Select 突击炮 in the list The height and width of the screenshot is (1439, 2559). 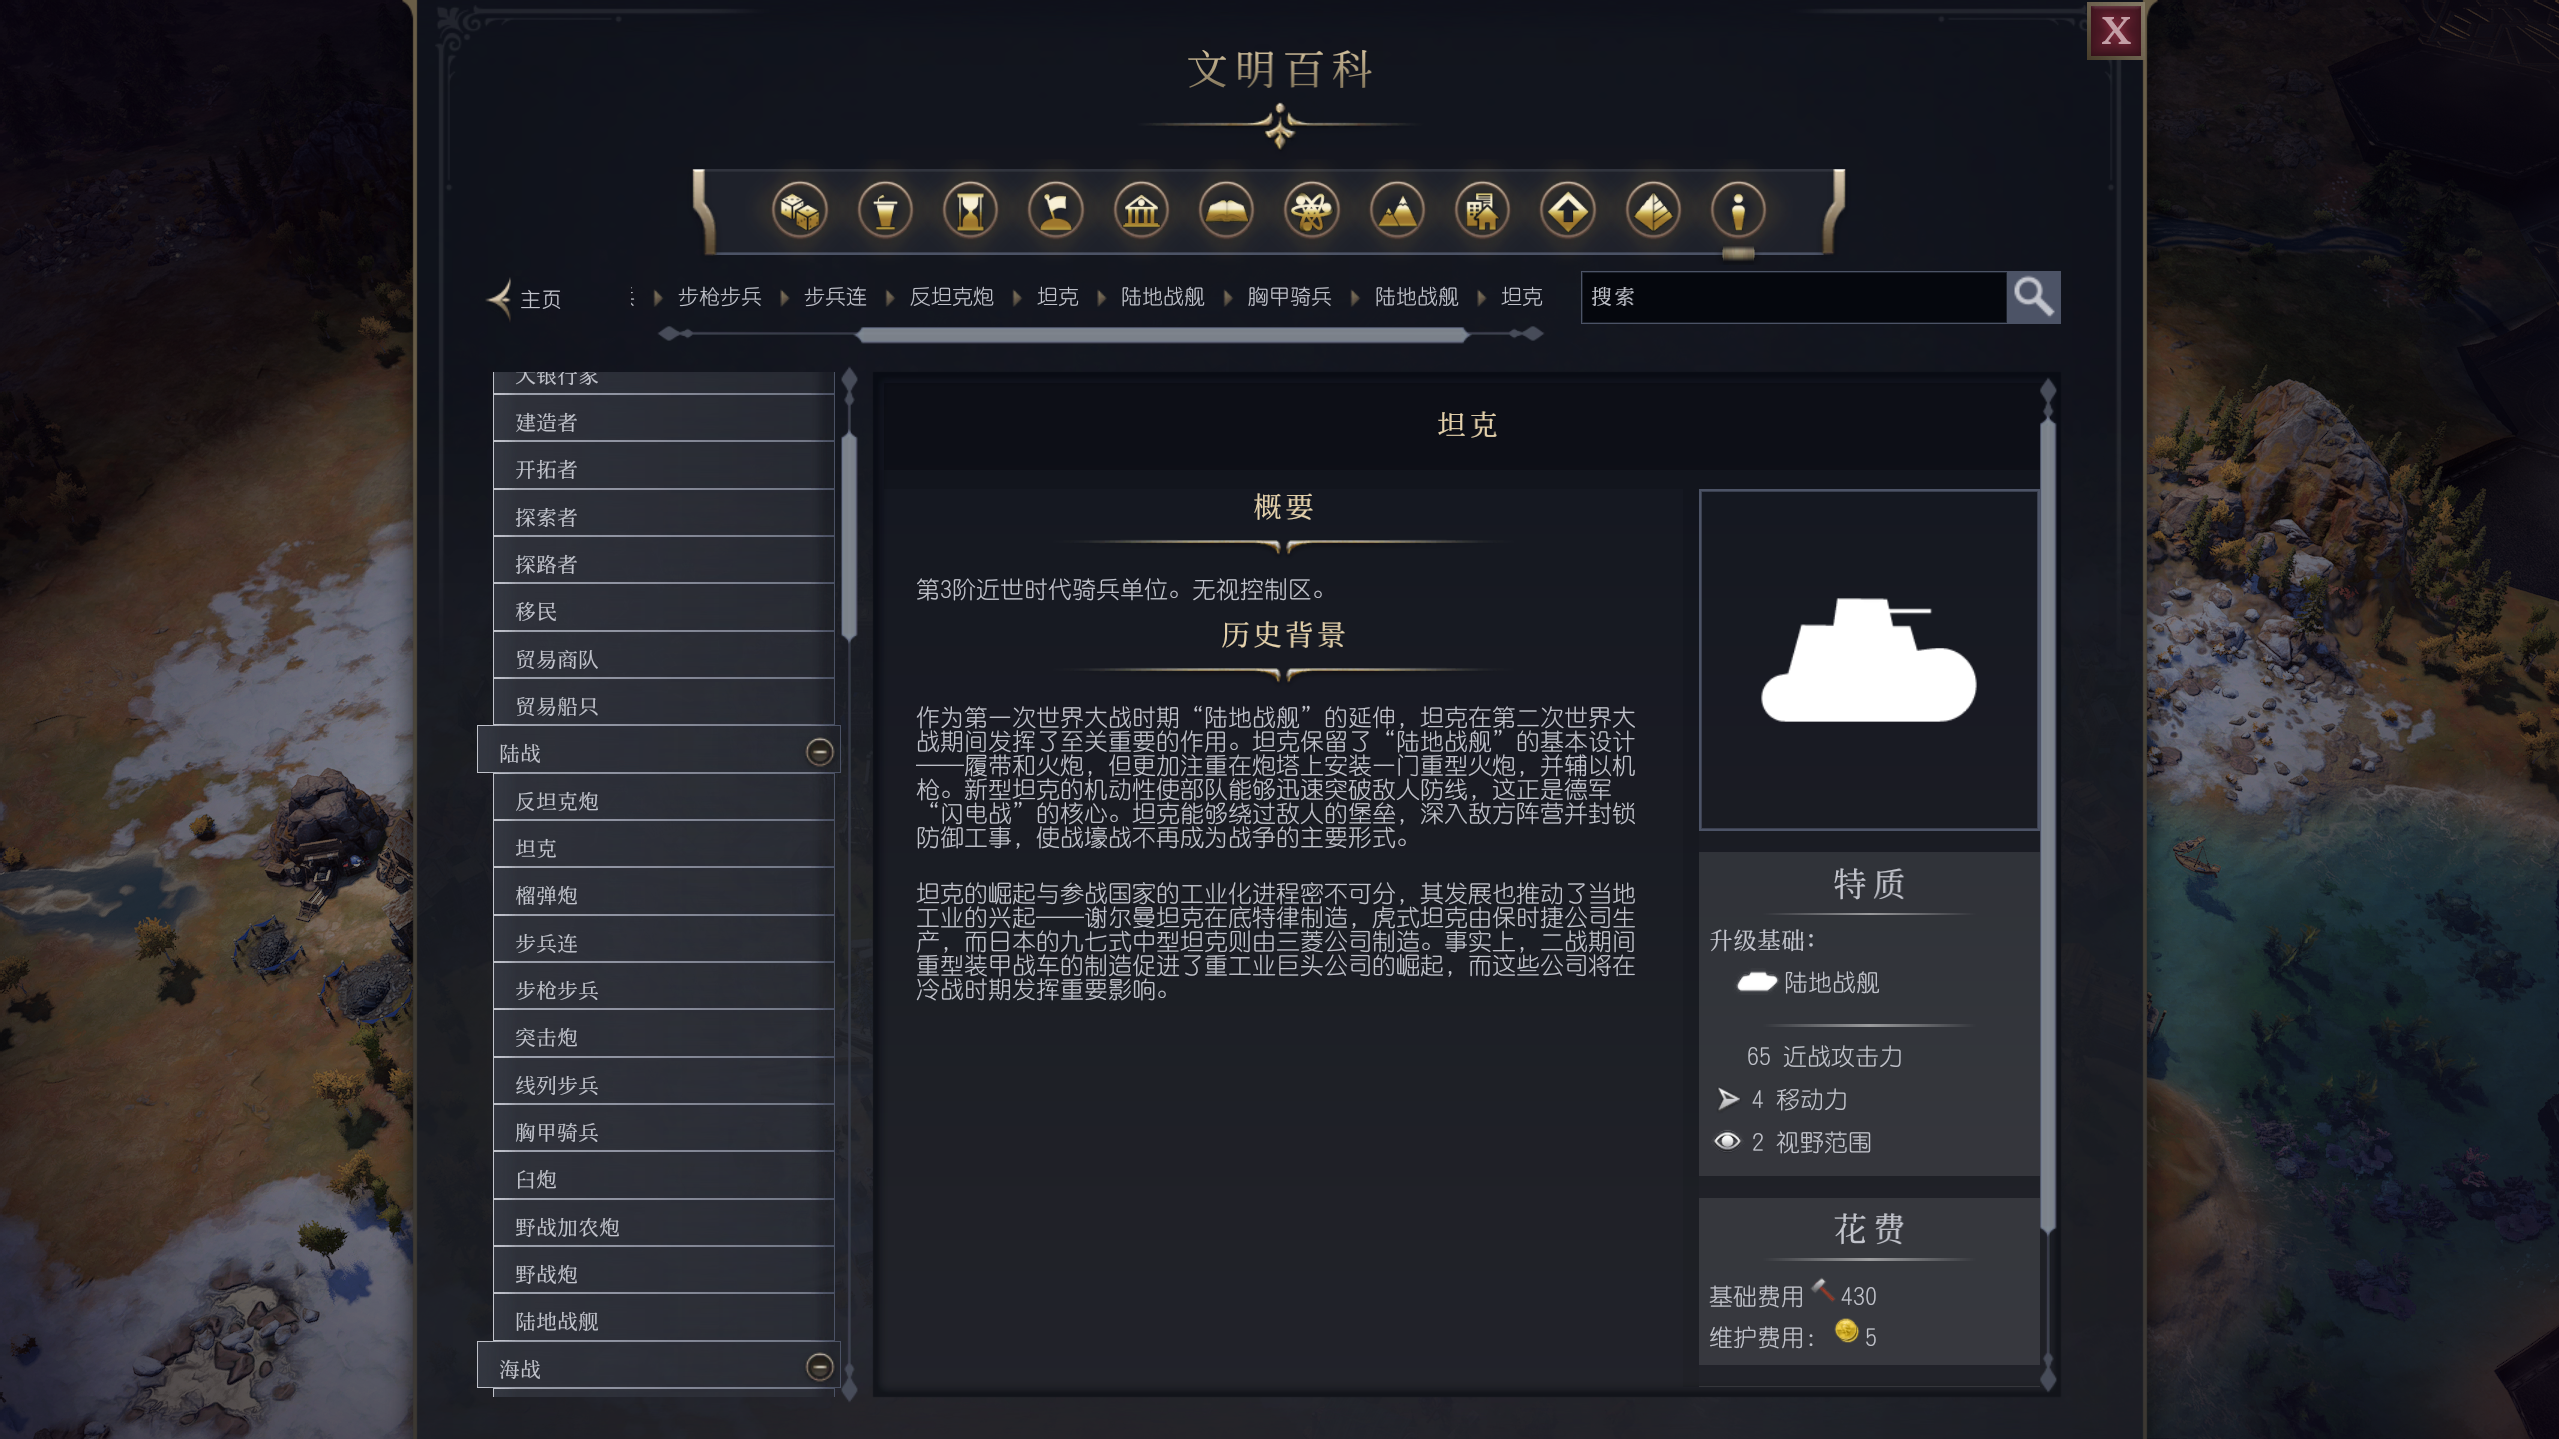pos(663,1037)
